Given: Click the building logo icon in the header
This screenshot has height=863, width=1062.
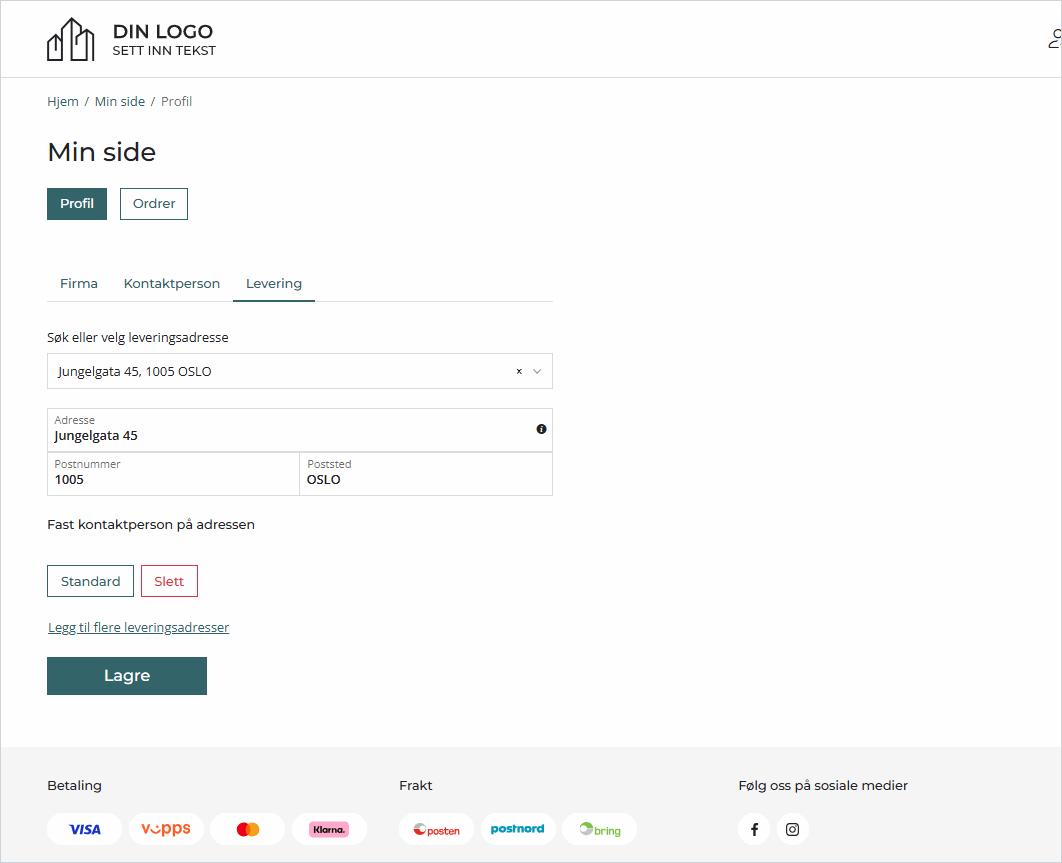Looking at the screenshot, I should (x=70, y=40).
